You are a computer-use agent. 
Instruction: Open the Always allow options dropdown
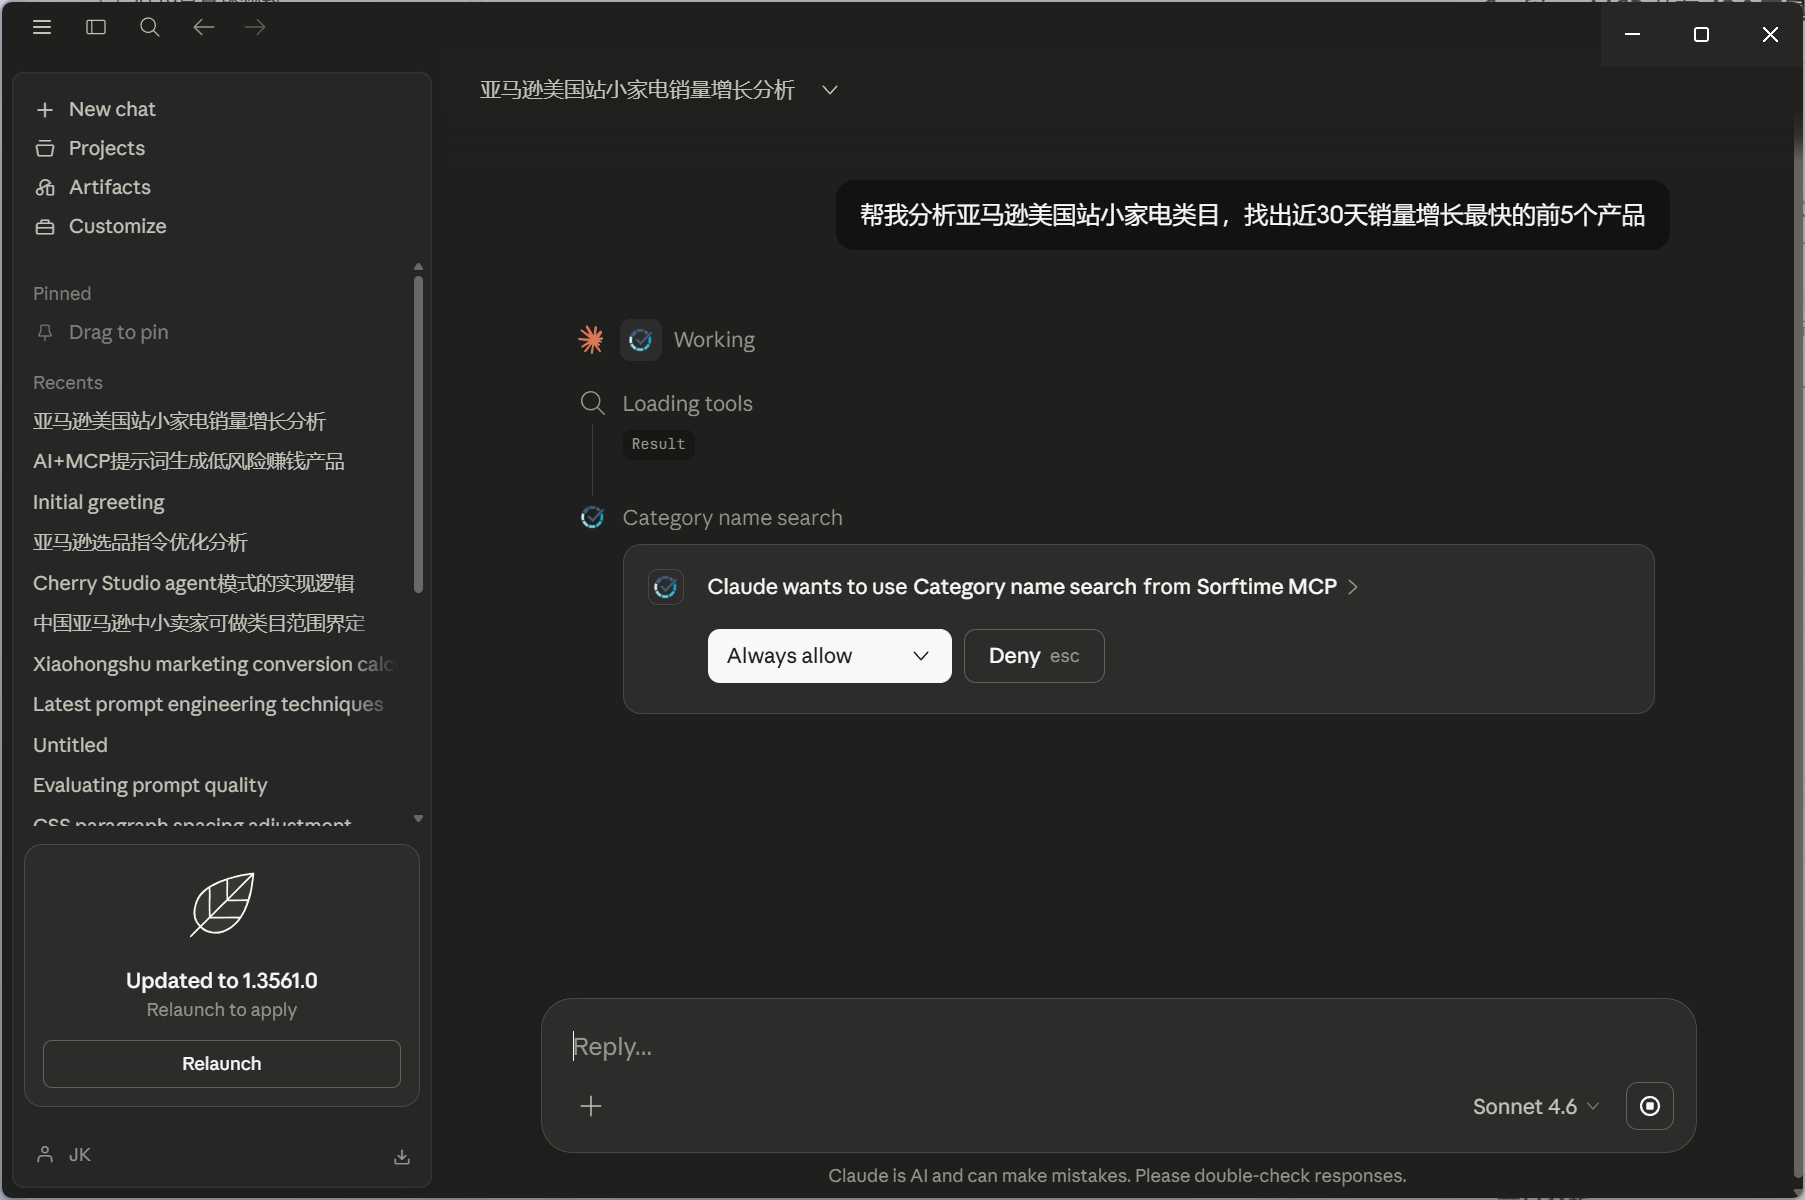point(920,656)
